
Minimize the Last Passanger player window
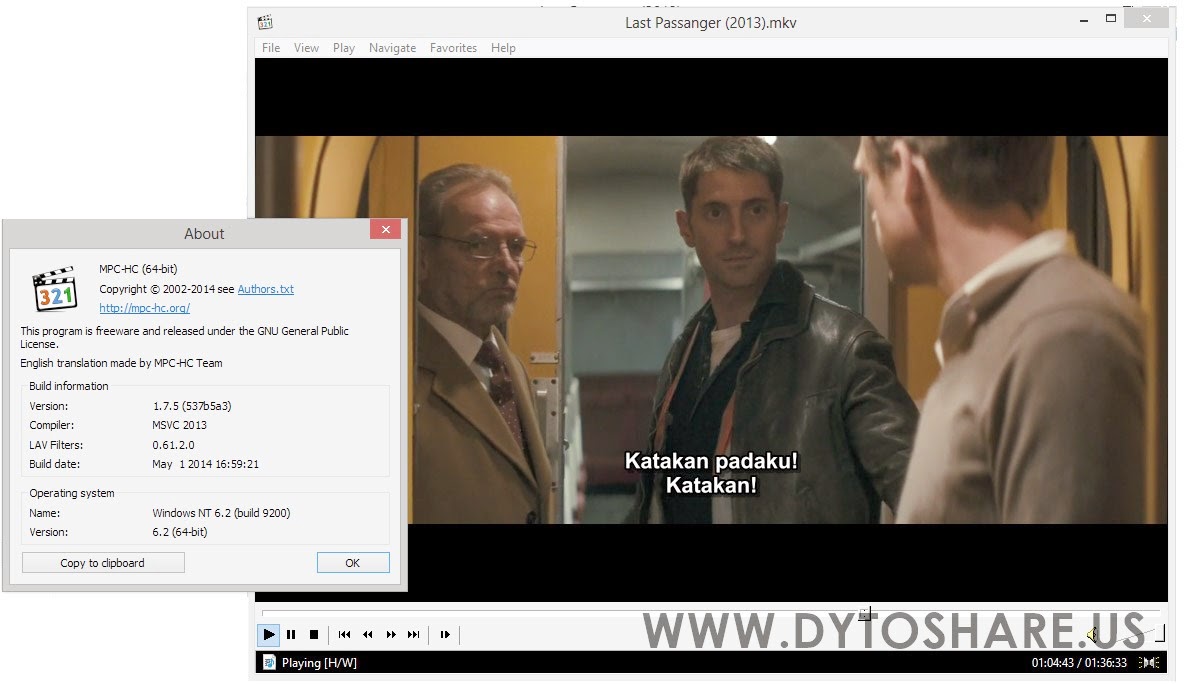tap(1084, 20)
